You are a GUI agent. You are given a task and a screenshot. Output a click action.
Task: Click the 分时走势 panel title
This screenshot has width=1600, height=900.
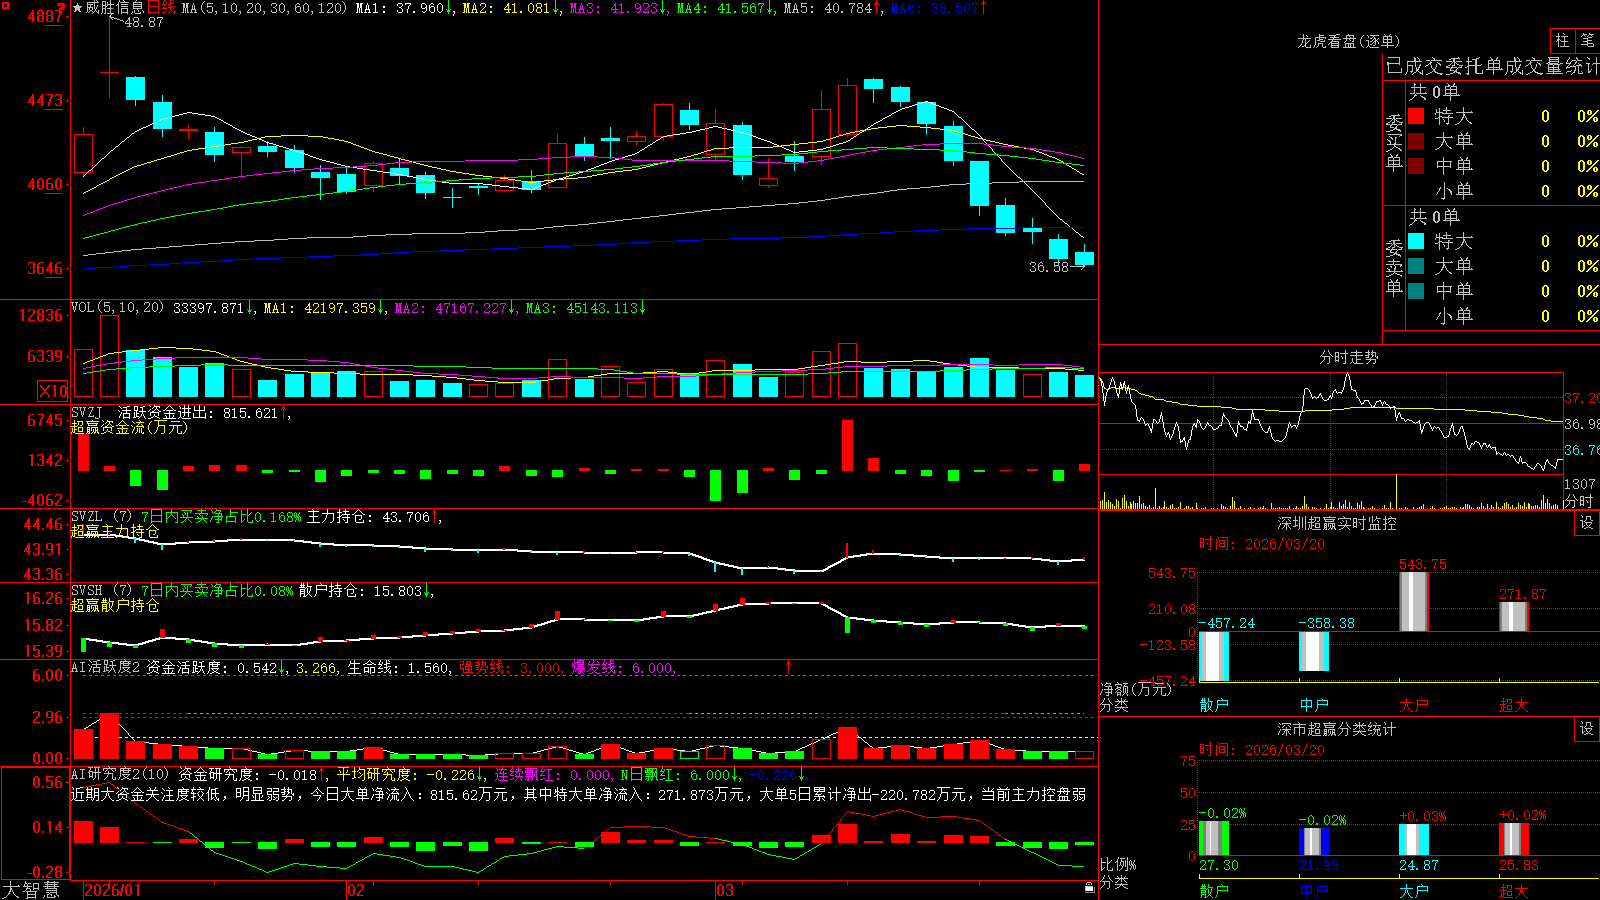(1348, 357)
